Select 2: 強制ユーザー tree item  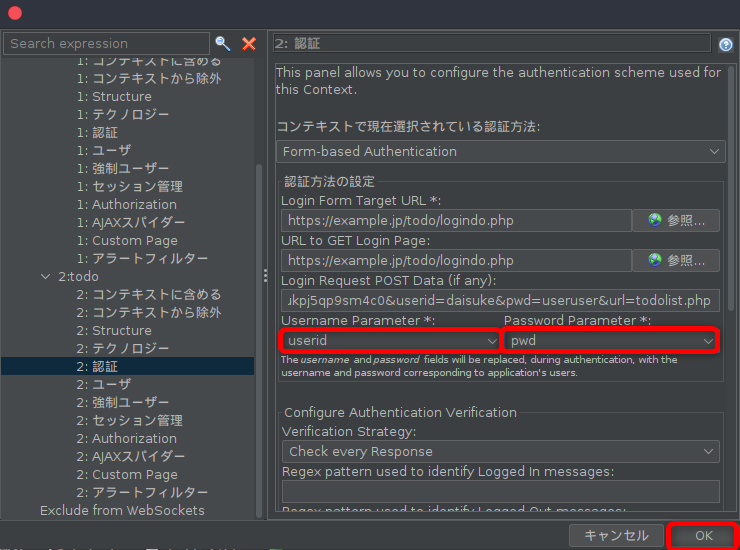(123, 402)
